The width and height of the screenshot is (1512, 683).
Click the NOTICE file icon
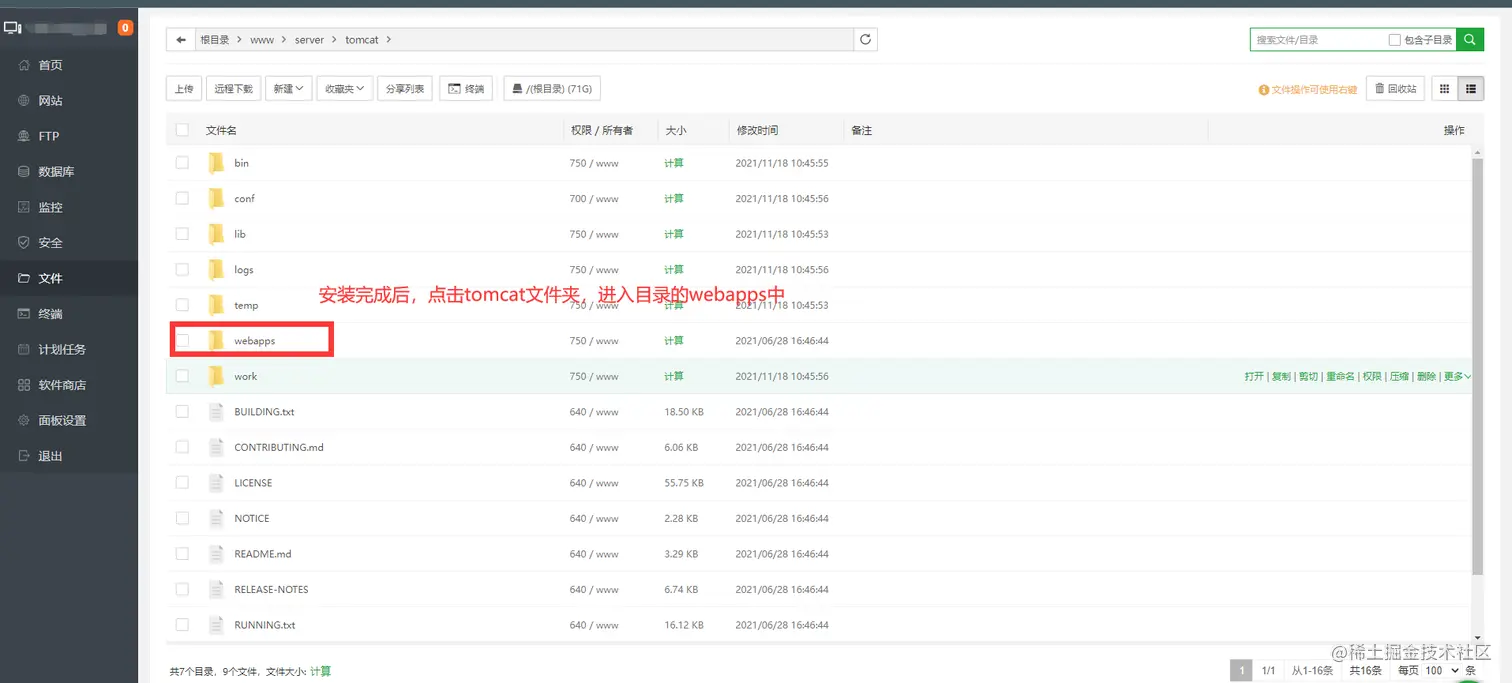(216, 518)
